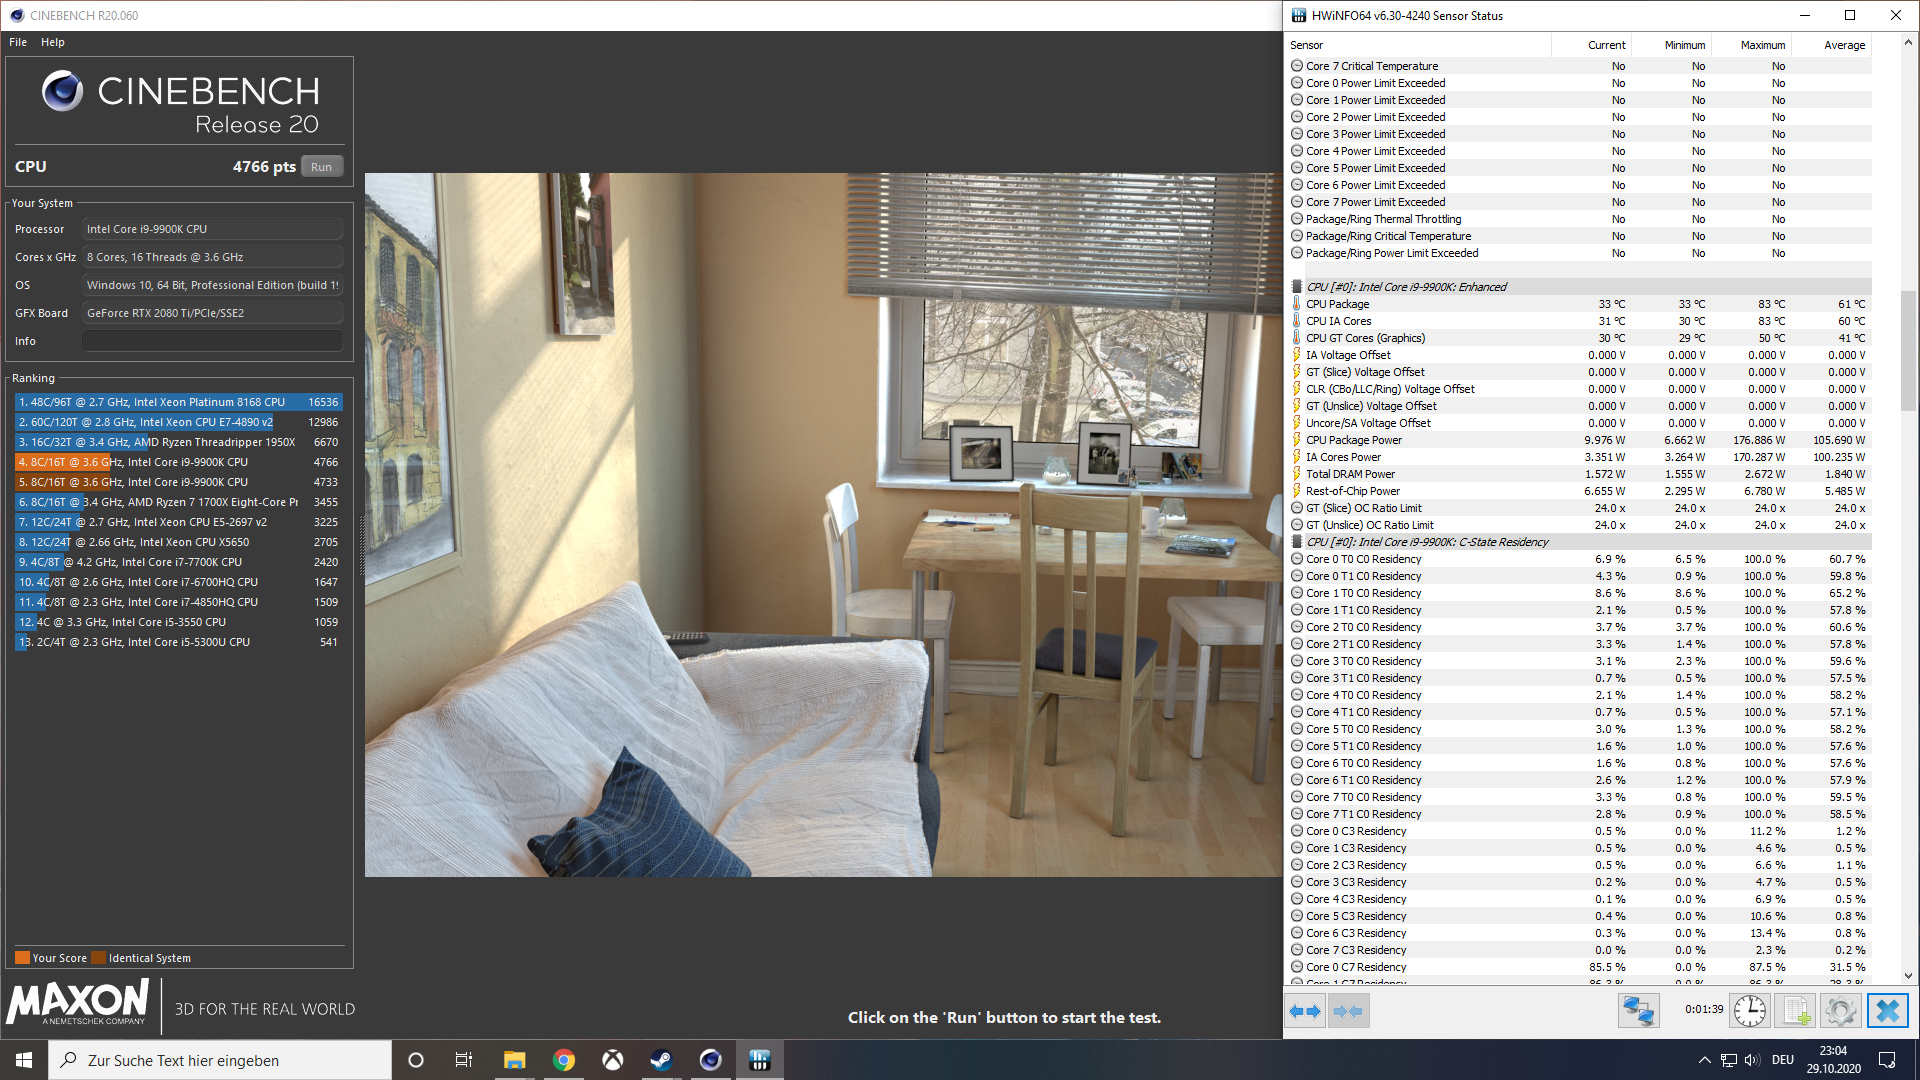Screen dimensions: 1920x1080
Task: Open the Help menu in Cinebench
Action: pos(52,42)
